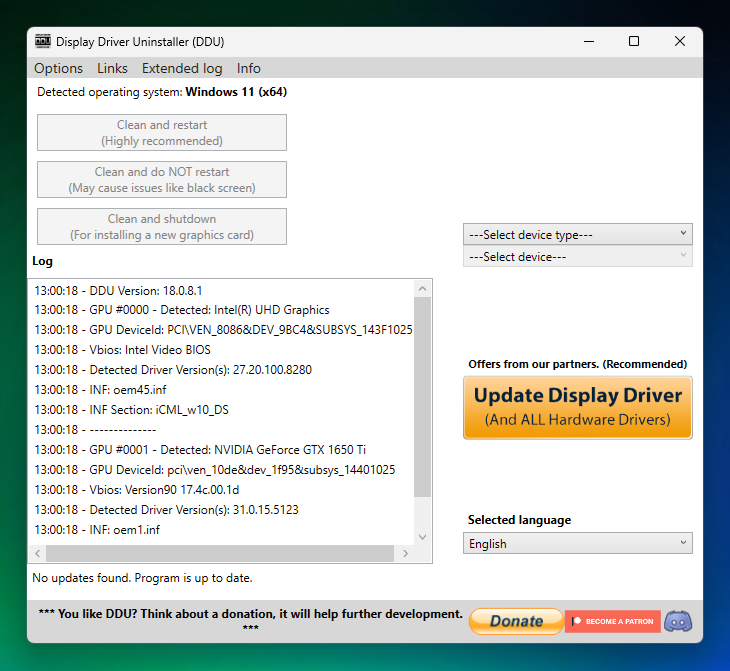Screen dimensions: 730x671
Task: Open the Selected language English dropdown
Action: click(x=578, y=543)
